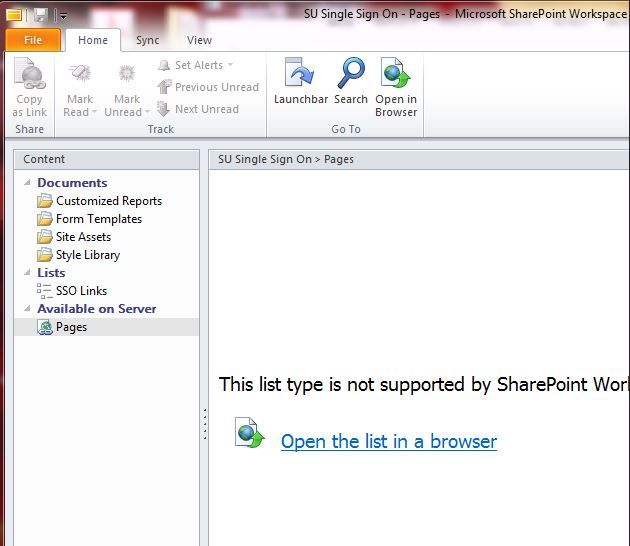Select the Style Library folder
Screen dimensions: 630x546
click(106, 255)
